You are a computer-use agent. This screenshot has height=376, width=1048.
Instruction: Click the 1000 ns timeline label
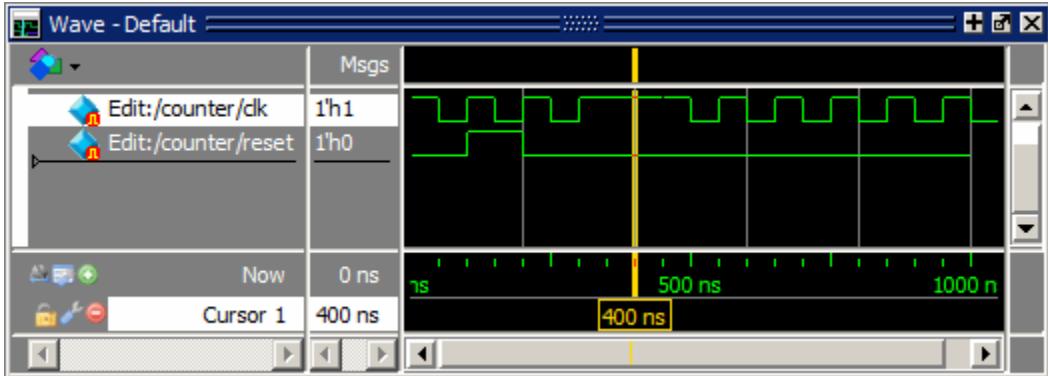click(965, 286)
